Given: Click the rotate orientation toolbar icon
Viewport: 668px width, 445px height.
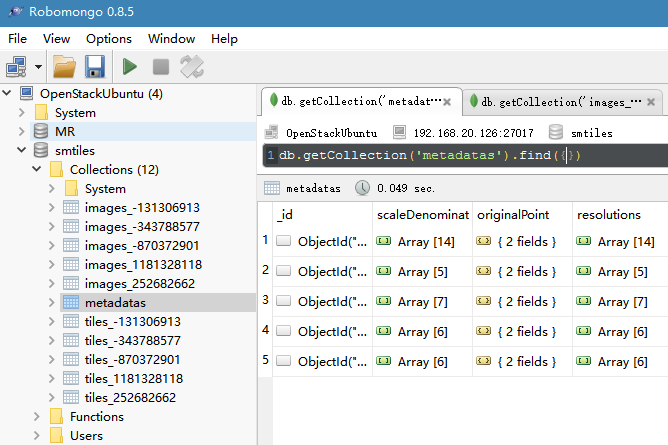Looking at the screenshot, I should coord(192,67).
